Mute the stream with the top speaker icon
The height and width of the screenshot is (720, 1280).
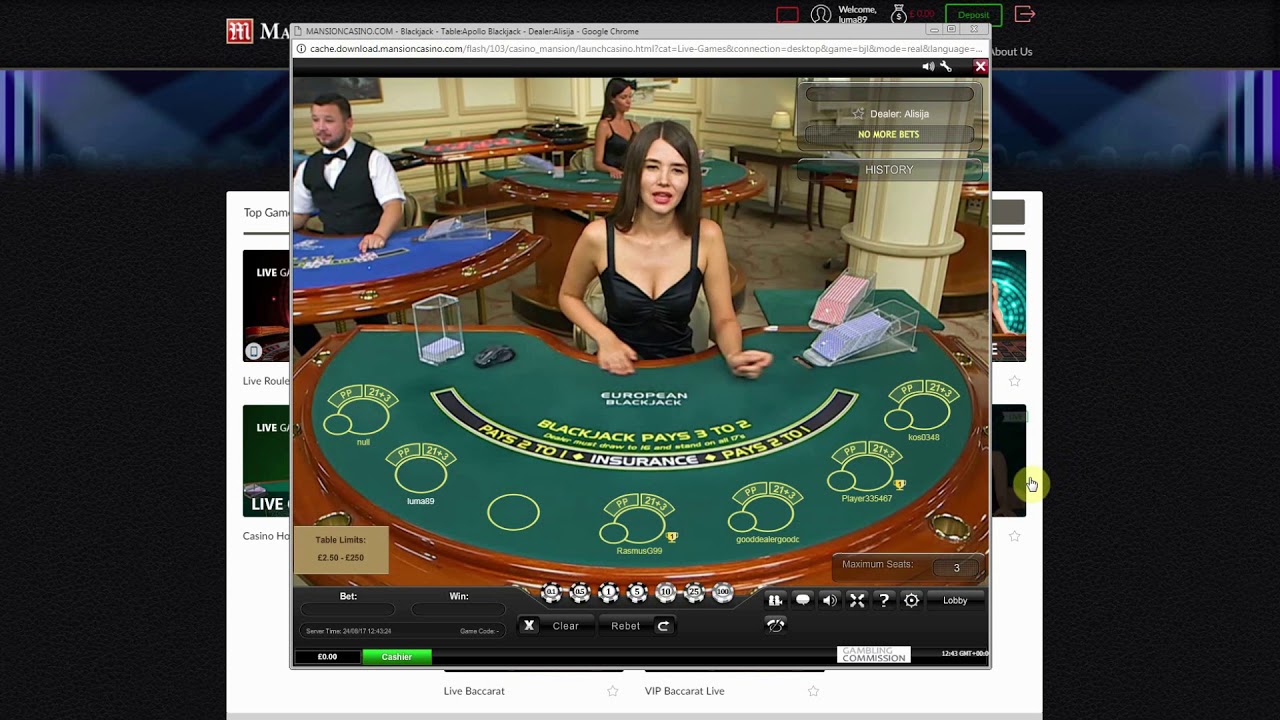click(927, 66)
